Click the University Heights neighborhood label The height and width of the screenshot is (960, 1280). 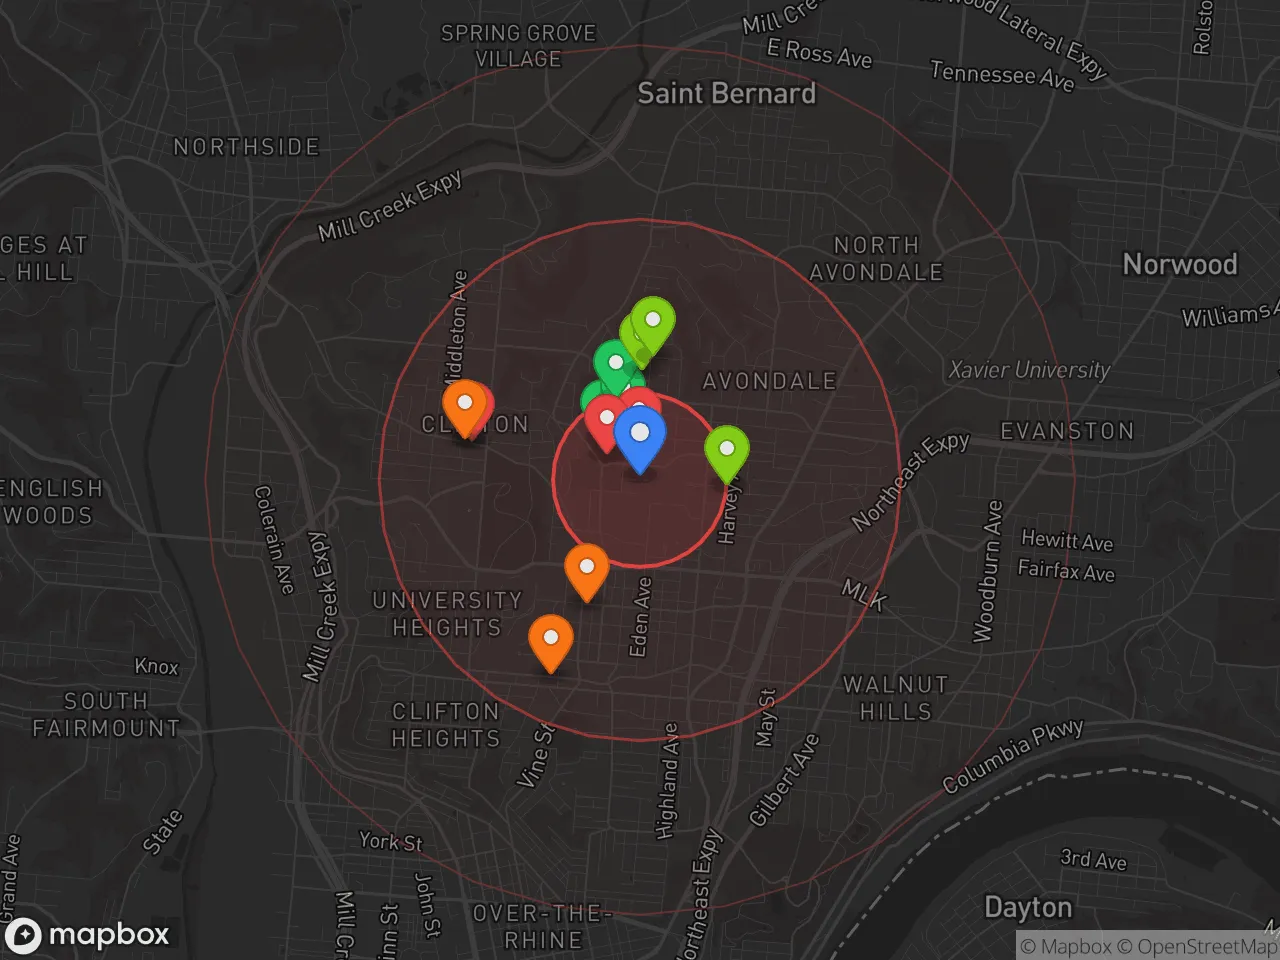click(x=447, y=614)
